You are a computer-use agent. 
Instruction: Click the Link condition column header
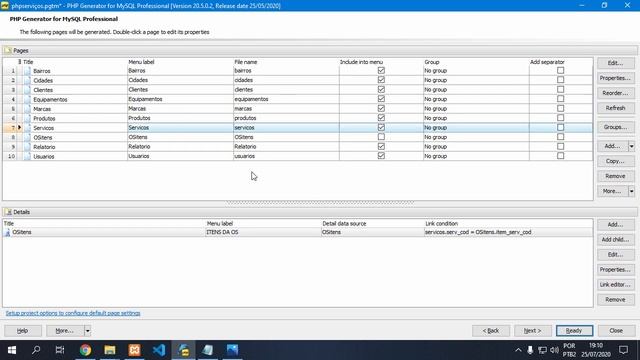442,224
